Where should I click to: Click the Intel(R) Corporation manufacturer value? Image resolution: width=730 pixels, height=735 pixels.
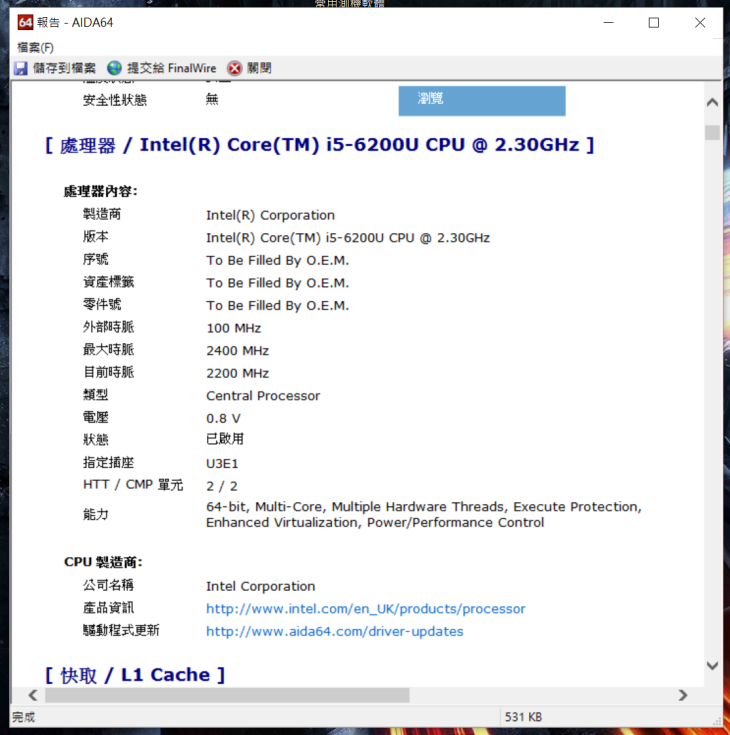pos(271,215)
